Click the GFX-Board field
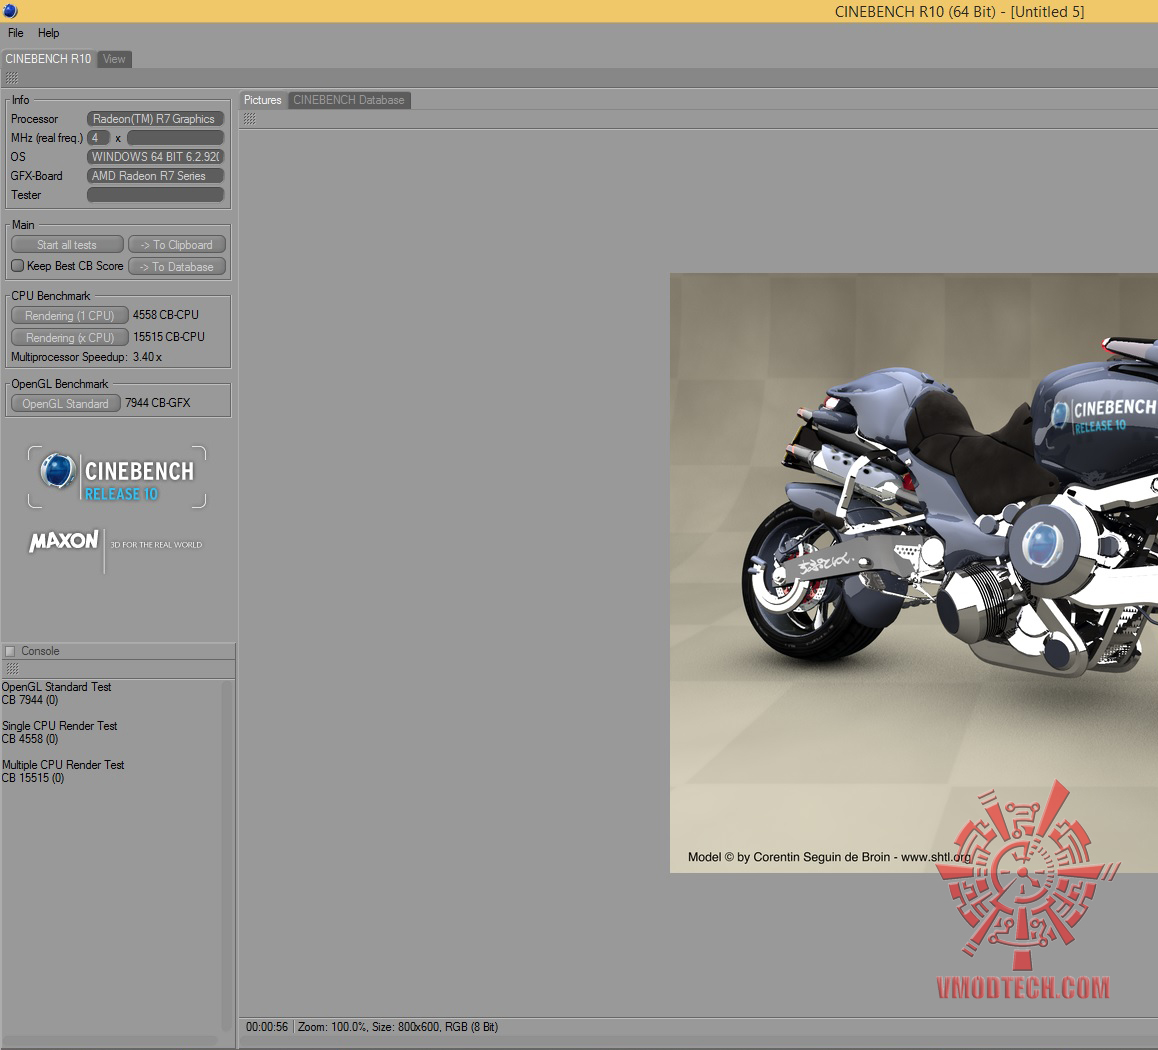 click(155, 176)
